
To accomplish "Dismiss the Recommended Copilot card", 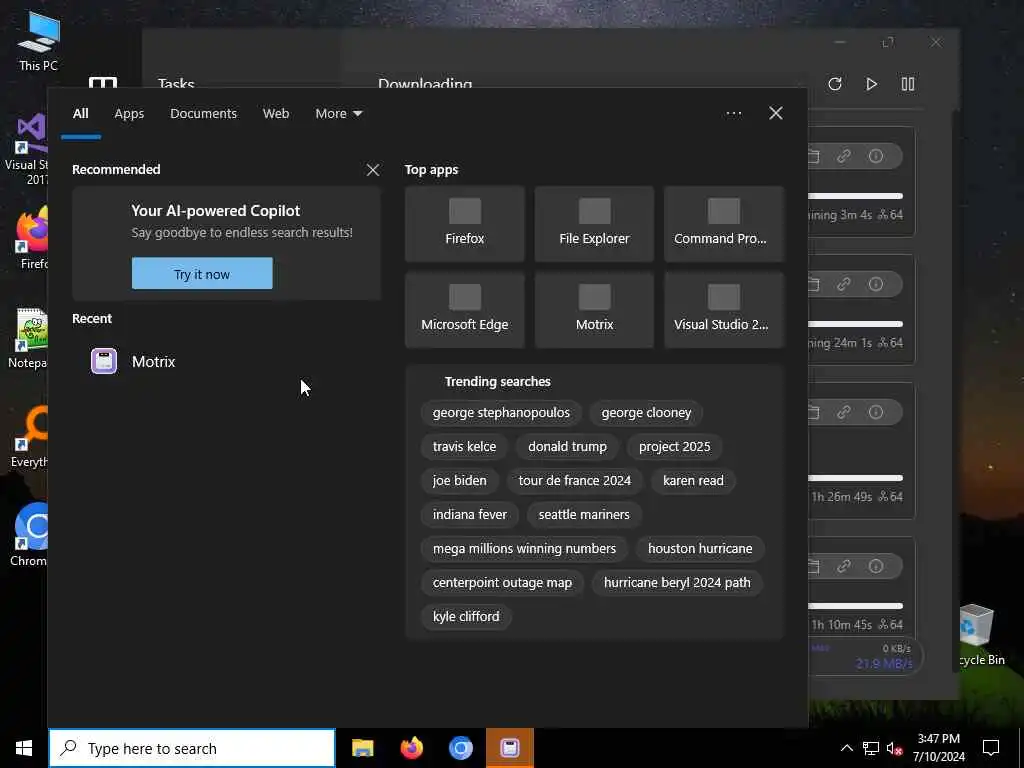I will coord(373,170).
